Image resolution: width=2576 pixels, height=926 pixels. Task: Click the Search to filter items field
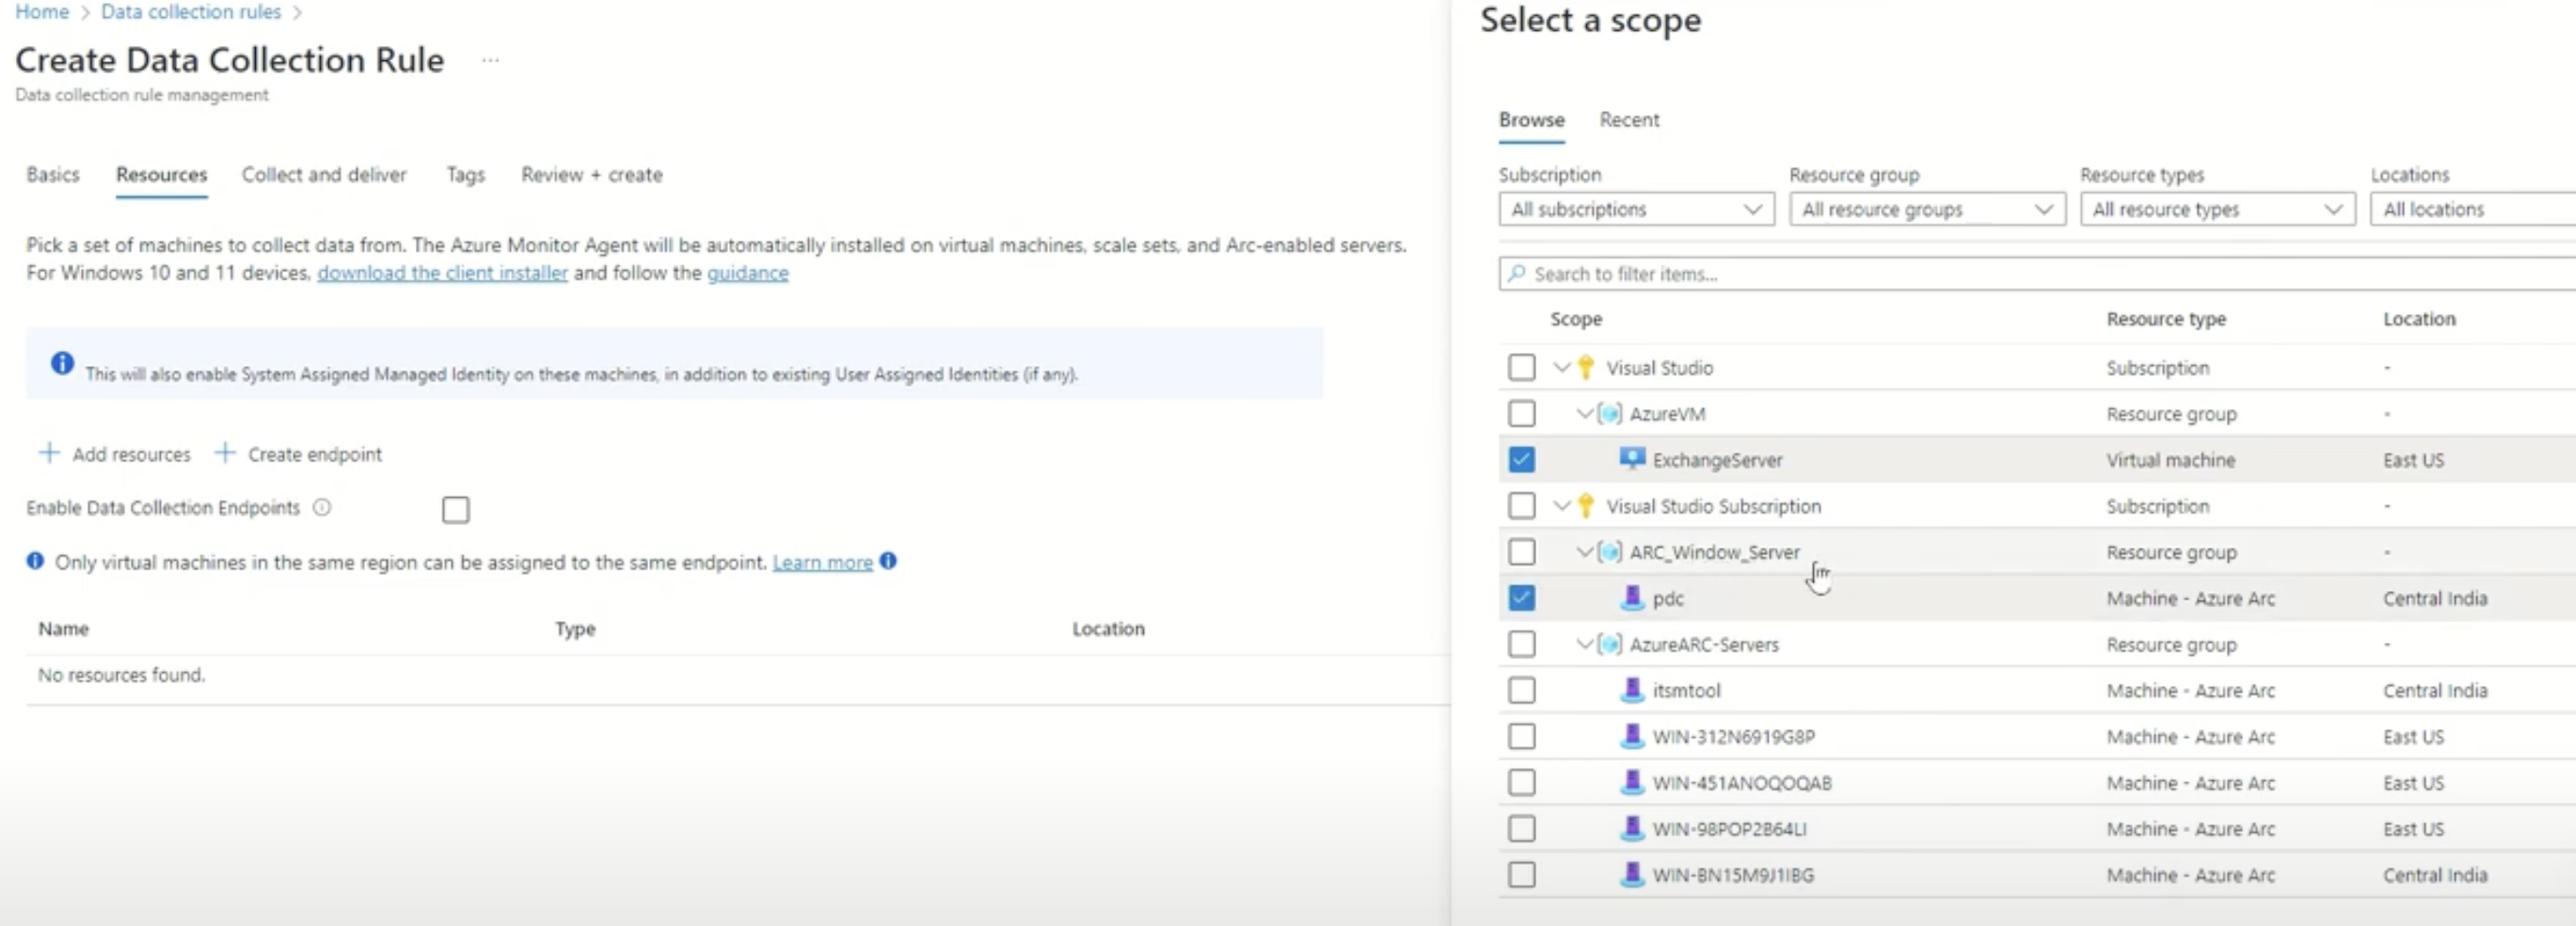2037,273
